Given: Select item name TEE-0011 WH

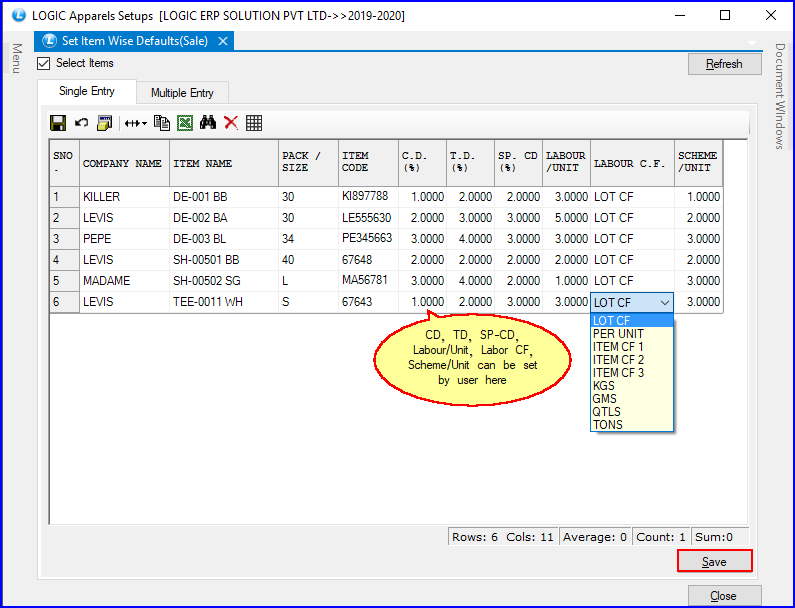Looking at the screenshot, I should coord(224,302).
